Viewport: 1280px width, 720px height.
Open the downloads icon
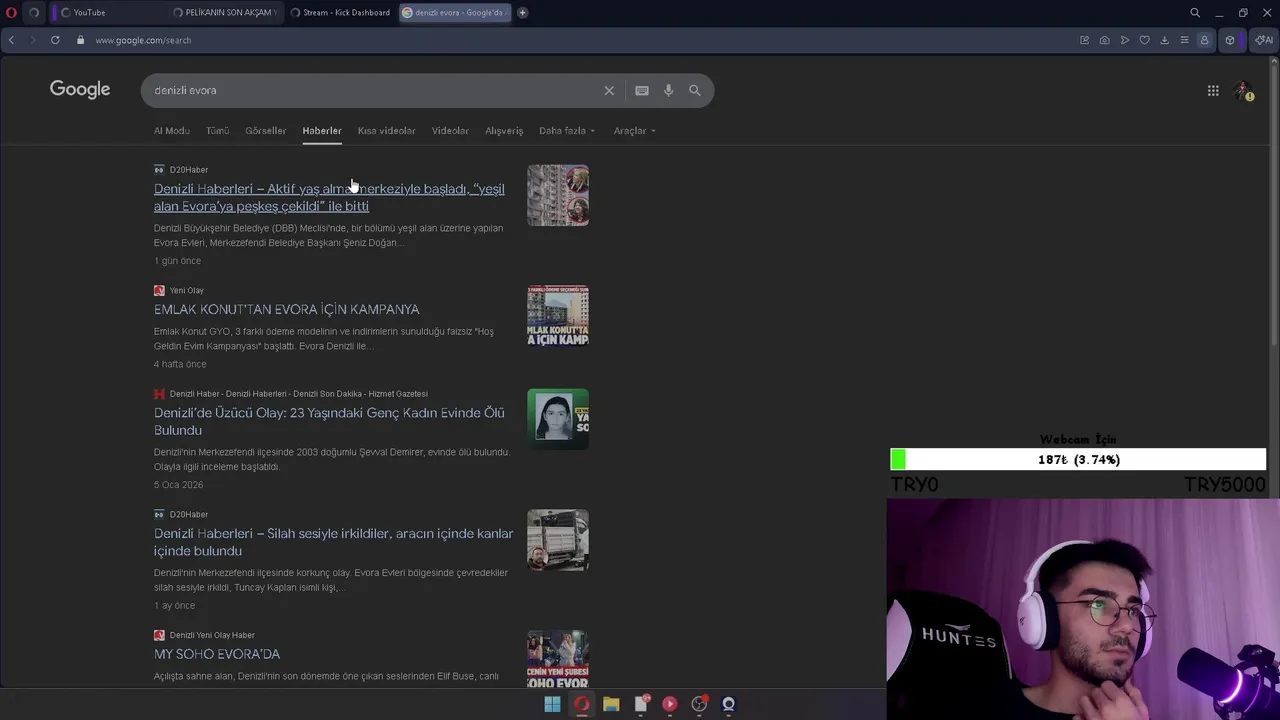[x=1164, y=40]
